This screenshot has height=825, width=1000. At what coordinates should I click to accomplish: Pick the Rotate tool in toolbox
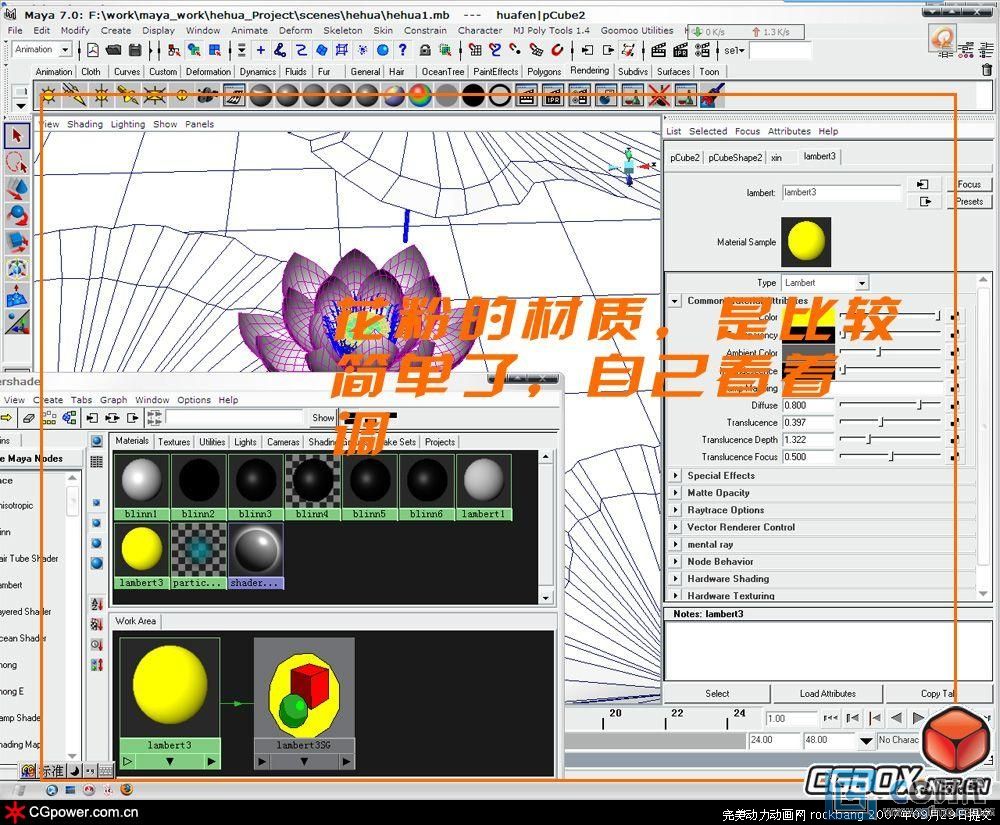[17, 215]
